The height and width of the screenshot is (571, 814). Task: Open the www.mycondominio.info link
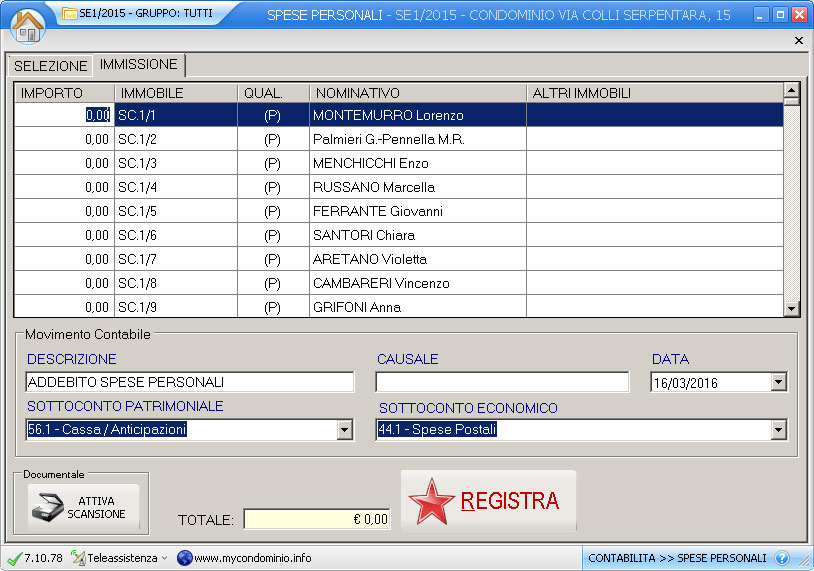pos(252,558)
